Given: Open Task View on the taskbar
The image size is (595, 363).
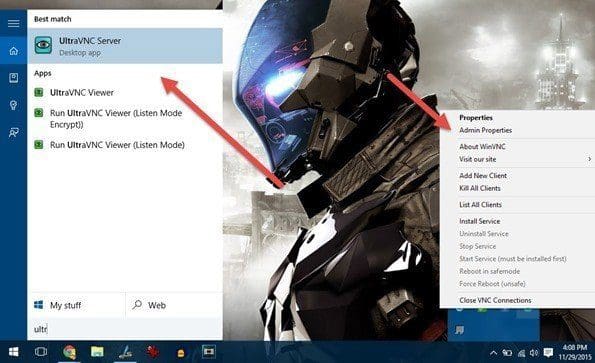Looking at the screenshot, I should pos(41,352).
